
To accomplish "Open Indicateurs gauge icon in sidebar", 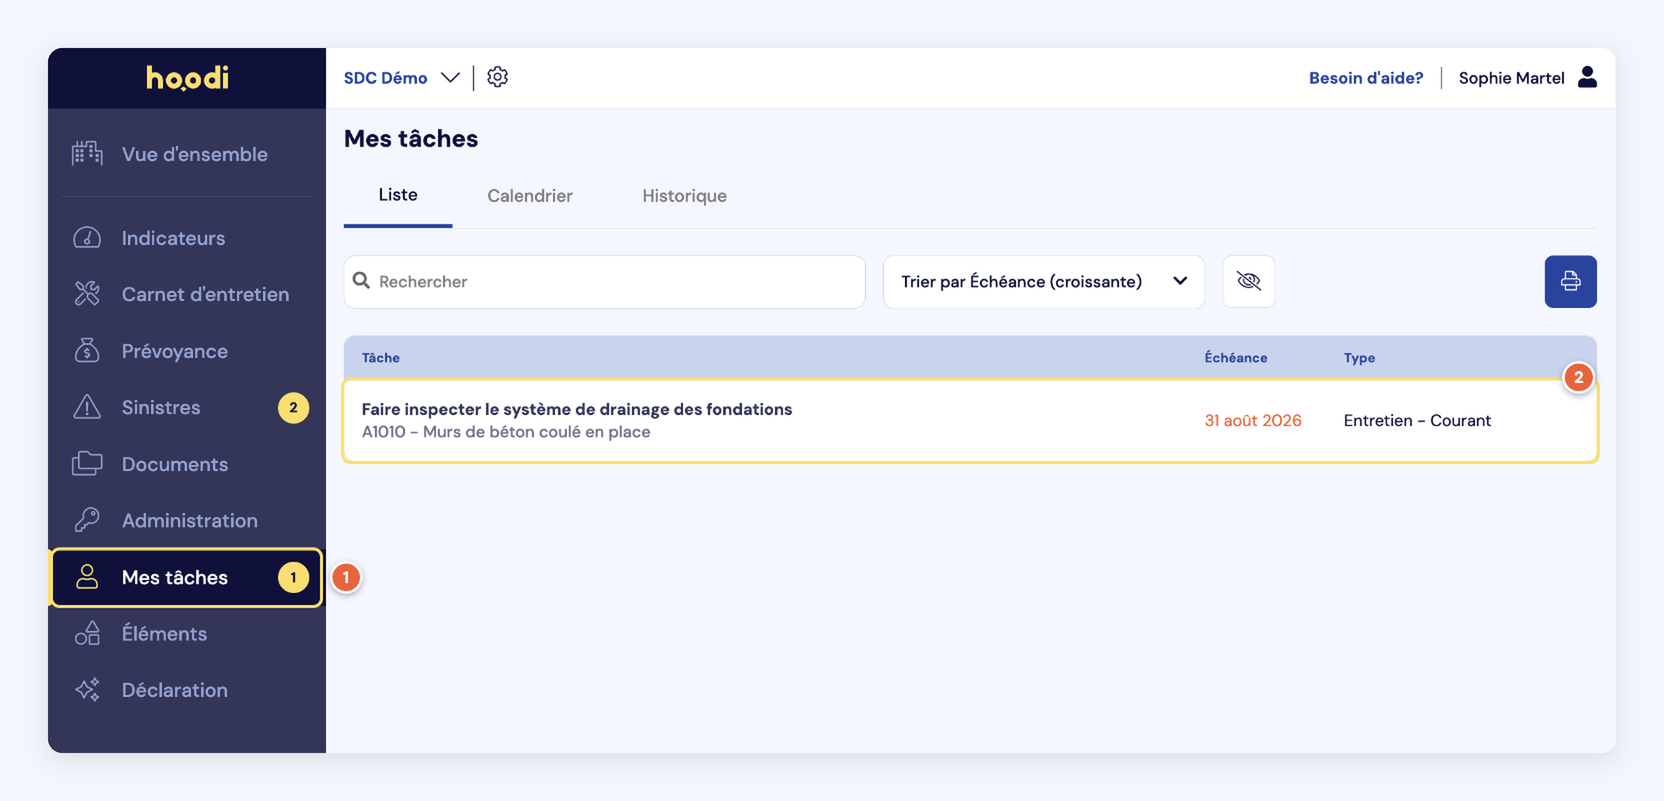I will click(x=87, y=238).
